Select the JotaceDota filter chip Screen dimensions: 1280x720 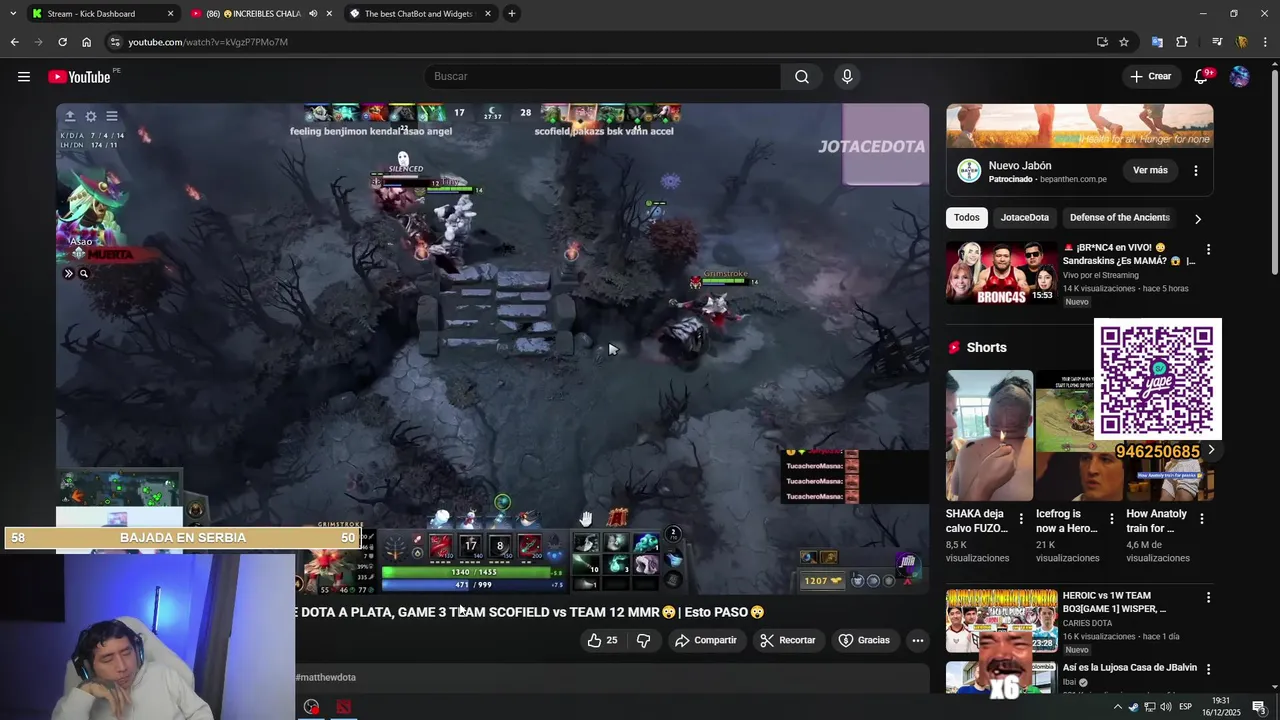[1025, 217]
